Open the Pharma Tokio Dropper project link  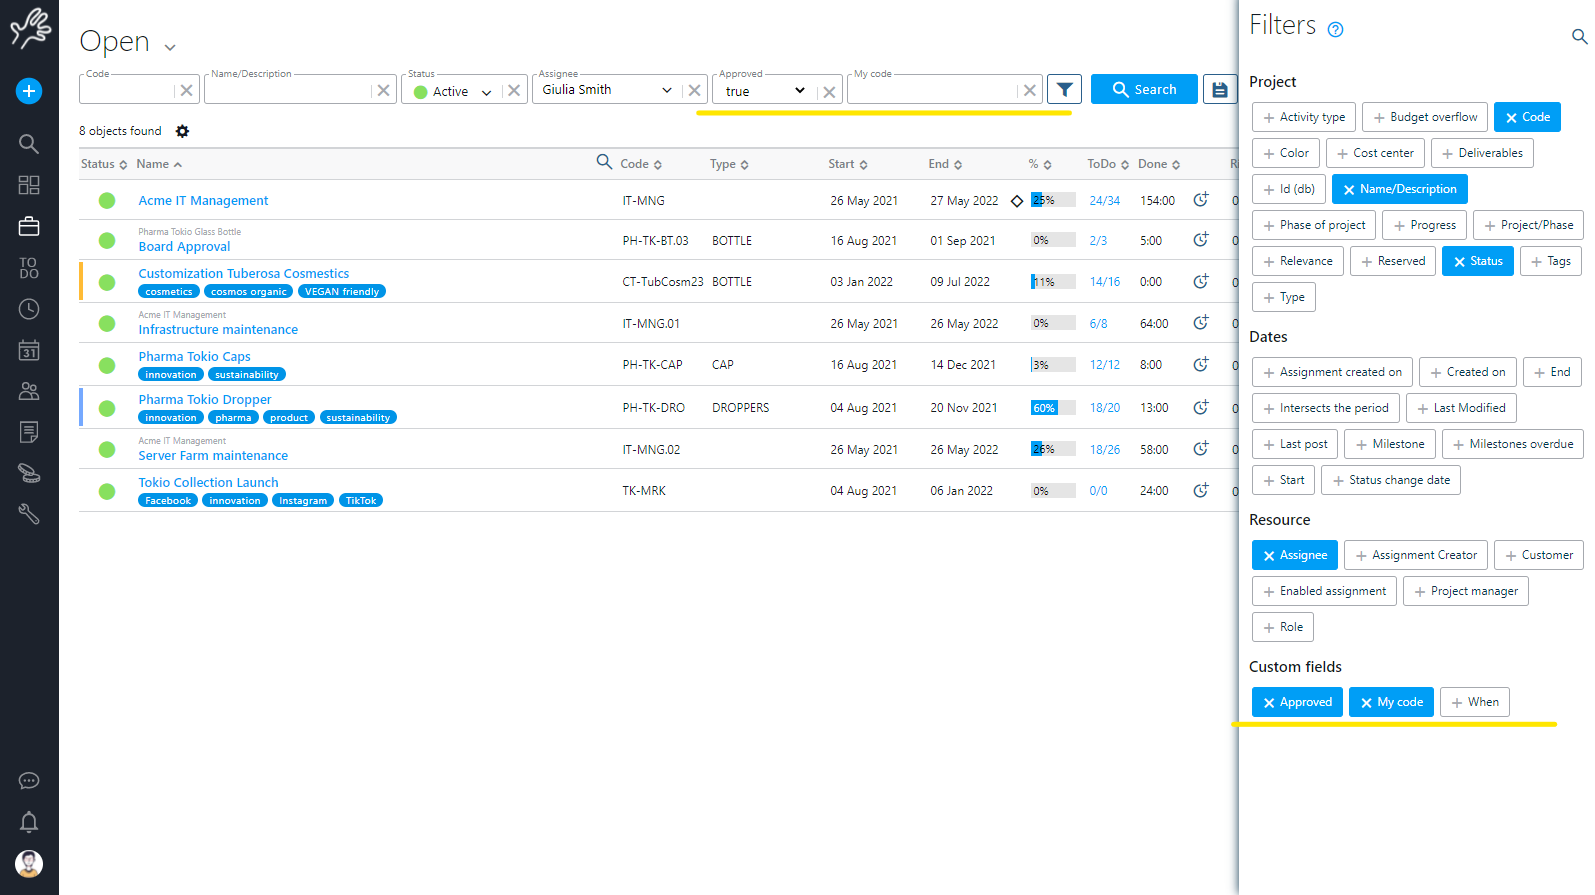(205, 399)
